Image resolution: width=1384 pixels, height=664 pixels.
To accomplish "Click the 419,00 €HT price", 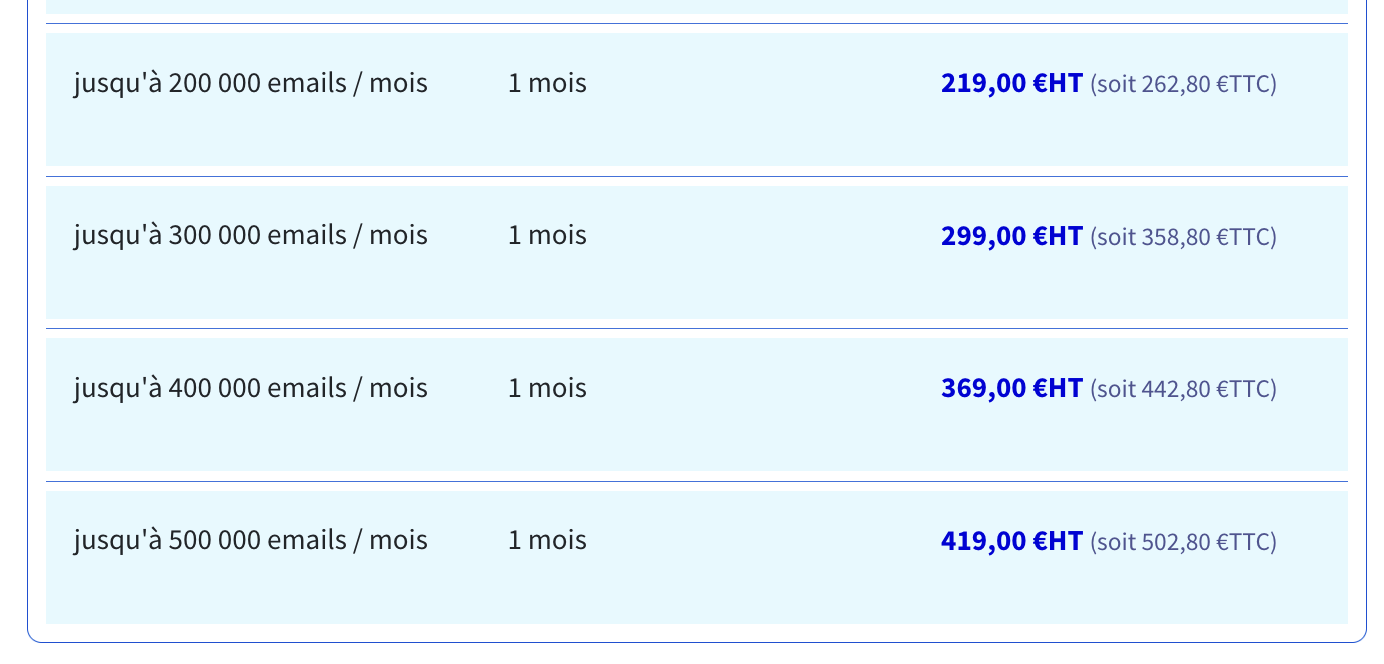I will (1011, 541).
